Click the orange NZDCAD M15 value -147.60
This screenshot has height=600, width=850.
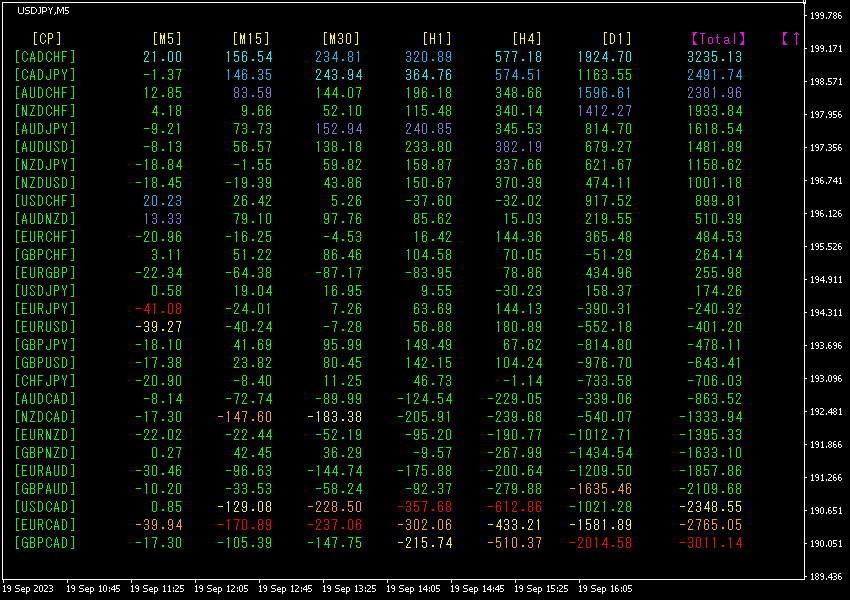(244, 417)
